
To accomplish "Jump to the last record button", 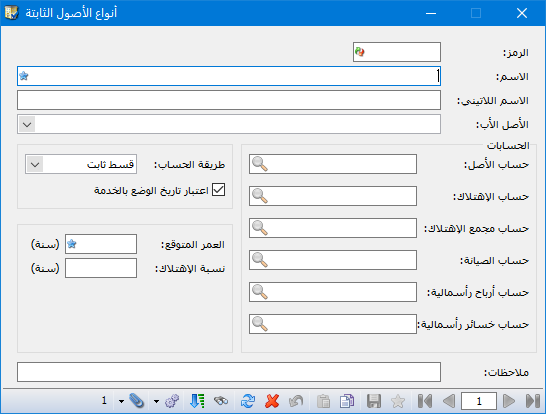I will click(532, 401).
